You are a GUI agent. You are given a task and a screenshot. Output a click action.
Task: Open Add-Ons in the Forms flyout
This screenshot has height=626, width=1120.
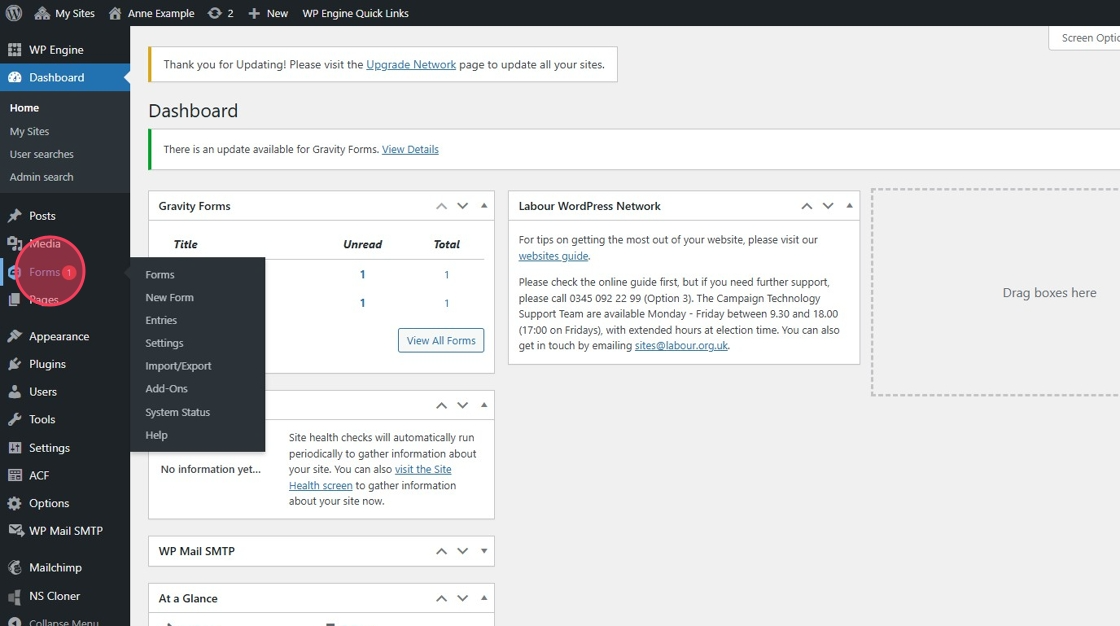point(166,389)
